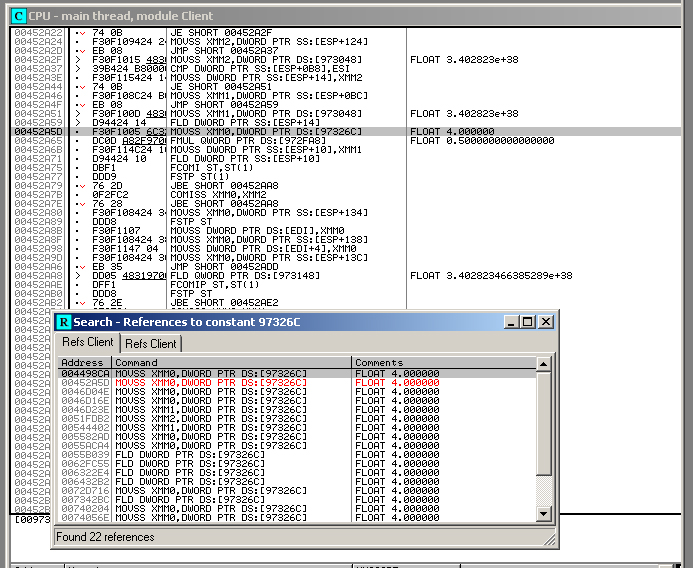Close the Search References window
The width and height of the screenshot is (693, 568).
click(x=546, y=322)
